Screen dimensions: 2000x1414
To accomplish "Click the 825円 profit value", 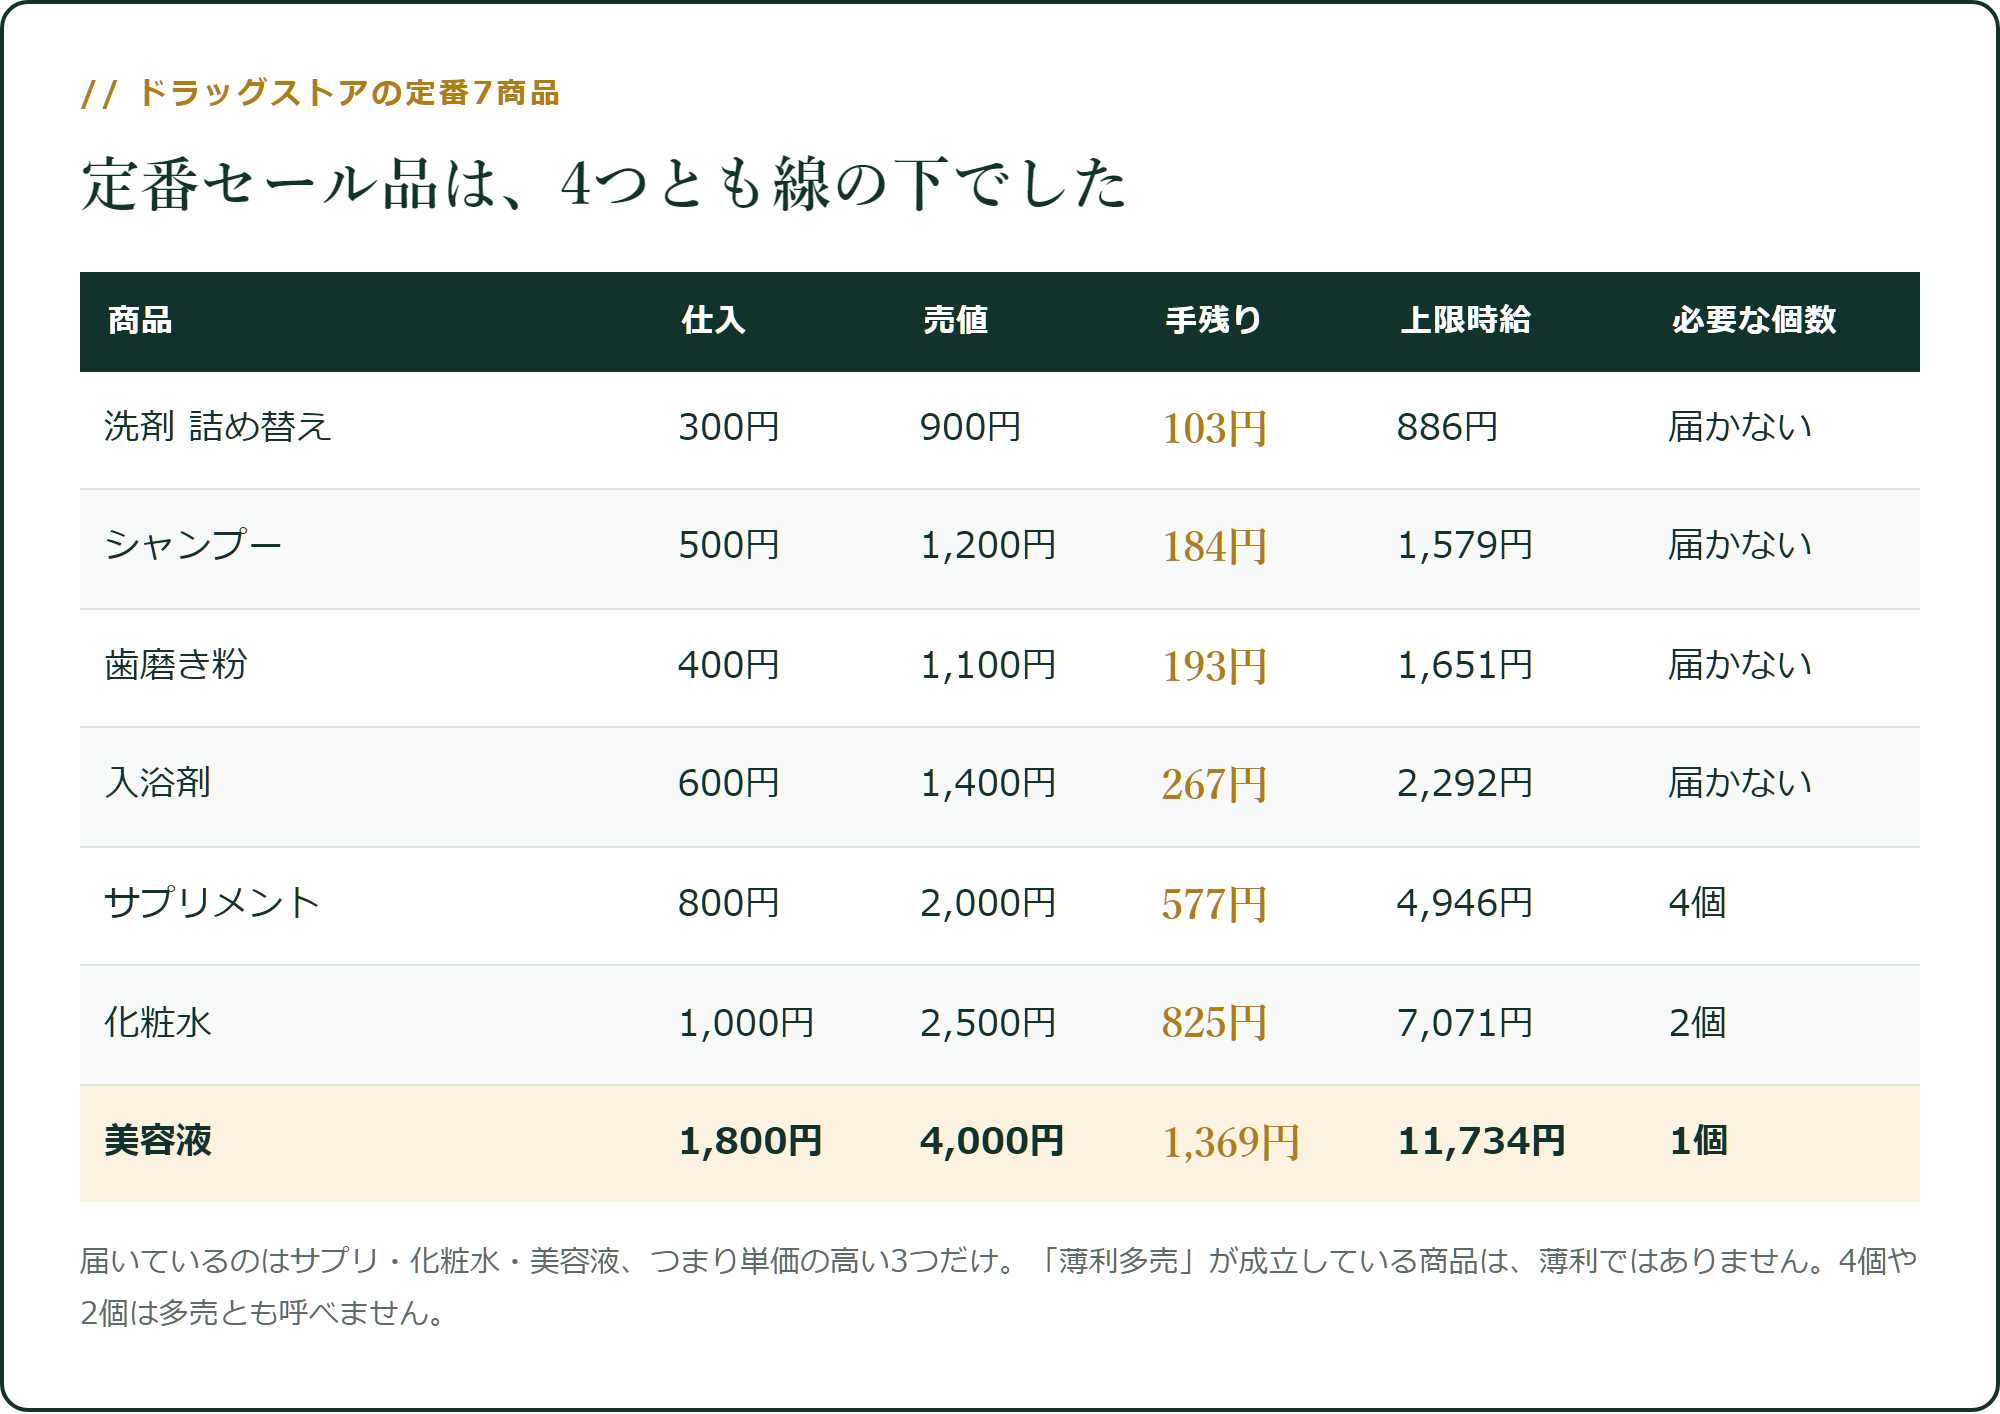I will (1214, 1023).
